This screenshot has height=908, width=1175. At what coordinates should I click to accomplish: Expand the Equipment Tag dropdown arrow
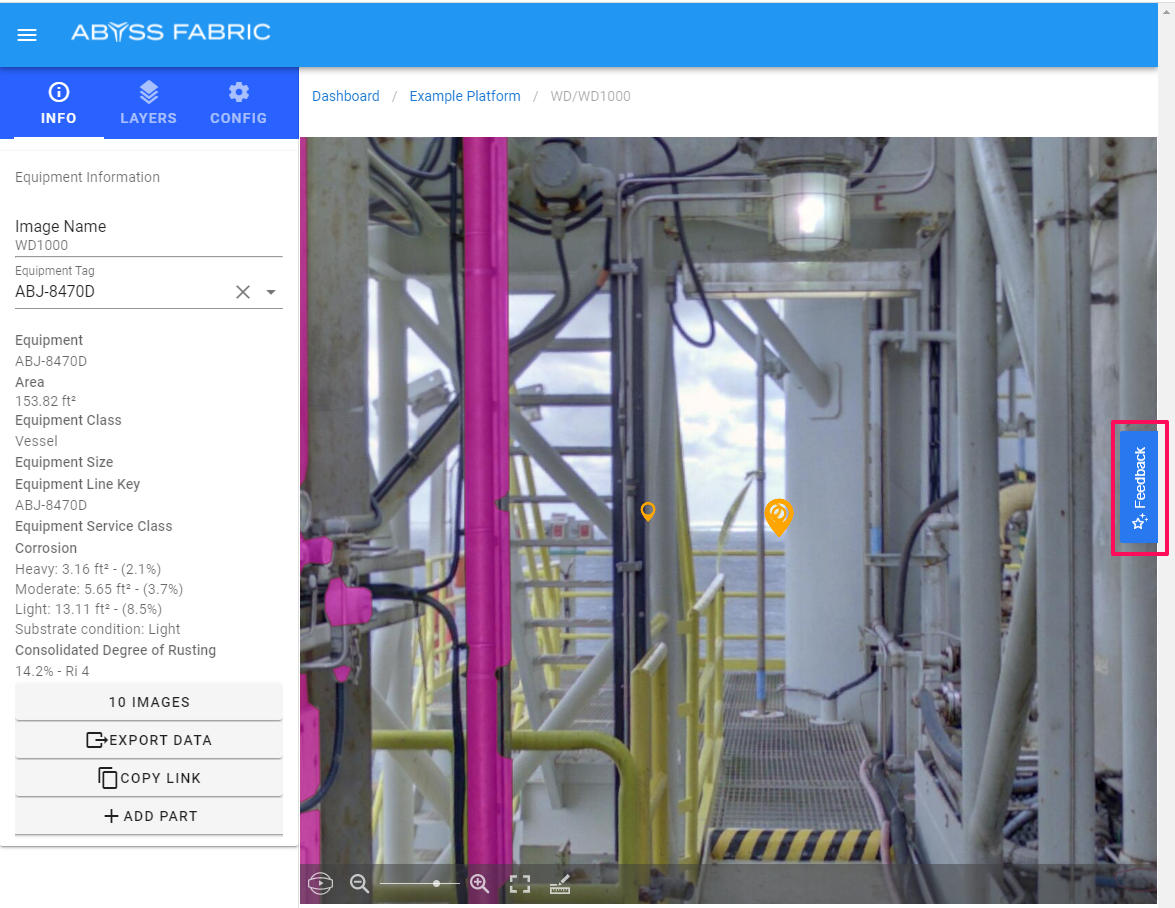(x=271, y=292)
